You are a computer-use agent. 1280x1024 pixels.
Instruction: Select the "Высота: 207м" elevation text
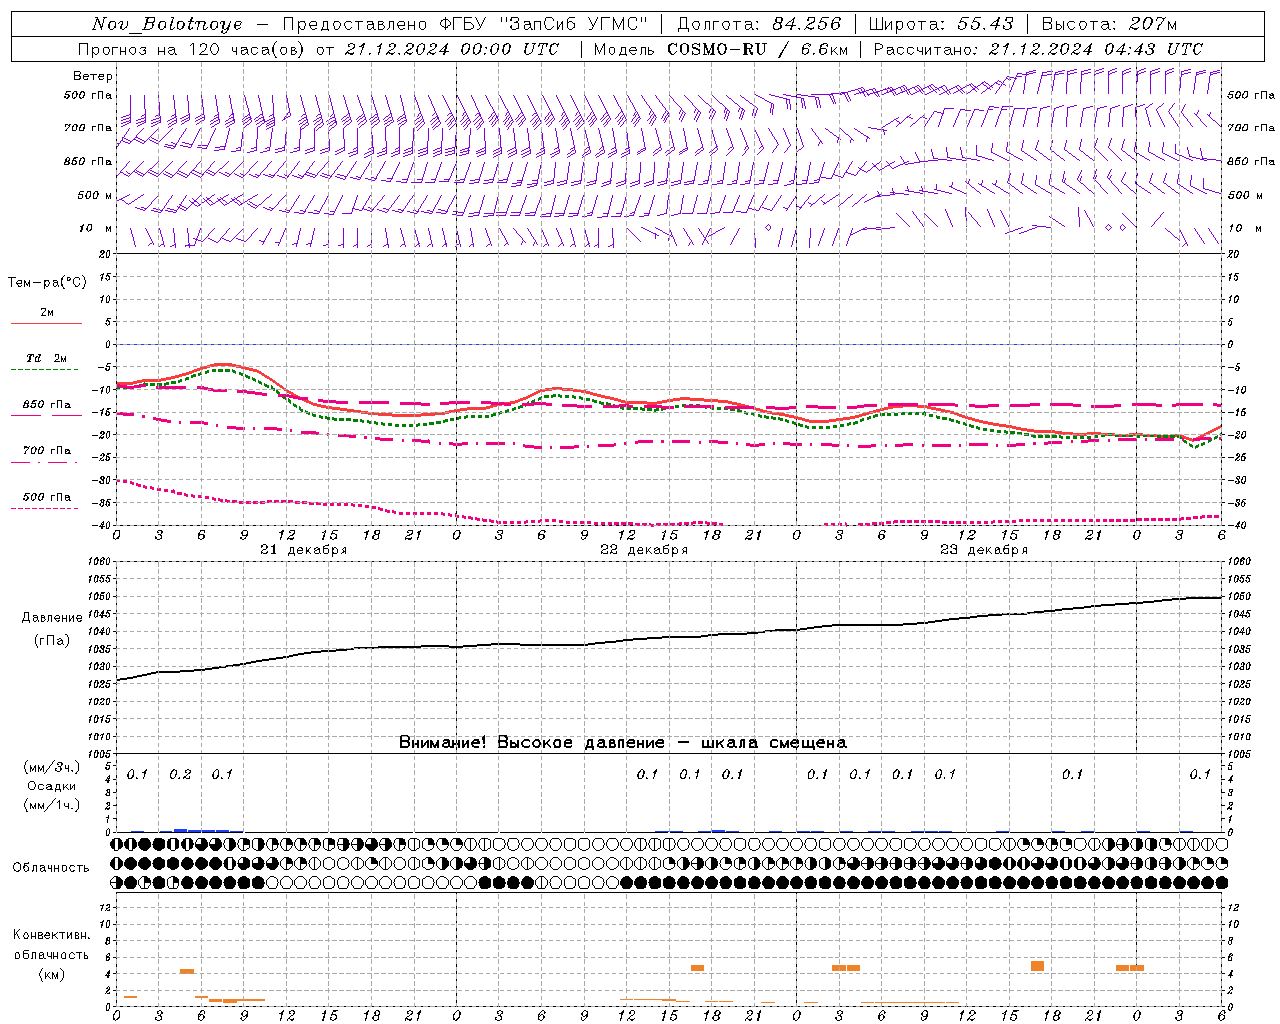pos(1109,24)
